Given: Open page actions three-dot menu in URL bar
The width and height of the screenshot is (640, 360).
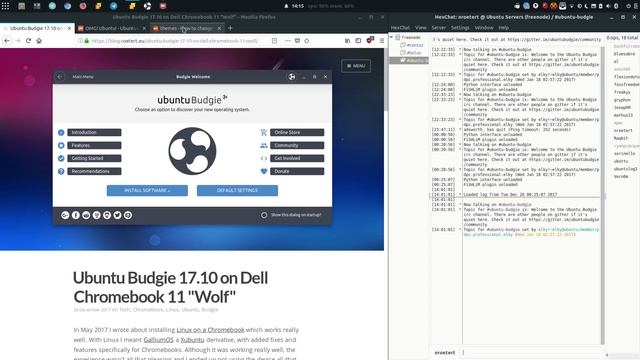Looking at the screenshot, I should 288,41.
